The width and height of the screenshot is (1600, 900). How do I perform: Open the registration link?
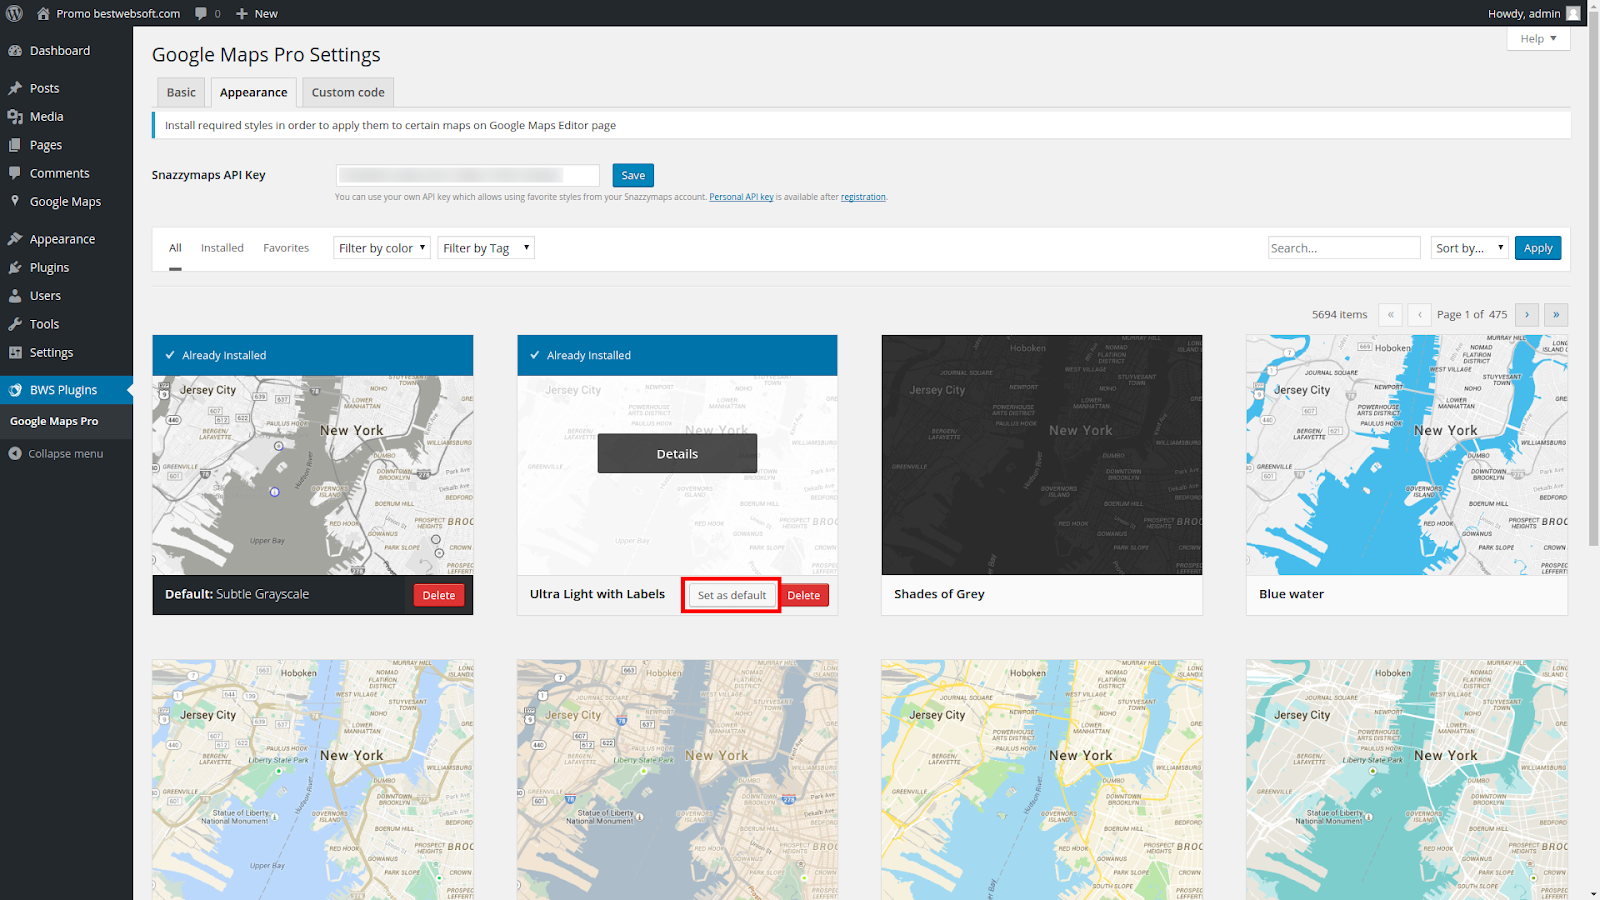coord(863,197)
